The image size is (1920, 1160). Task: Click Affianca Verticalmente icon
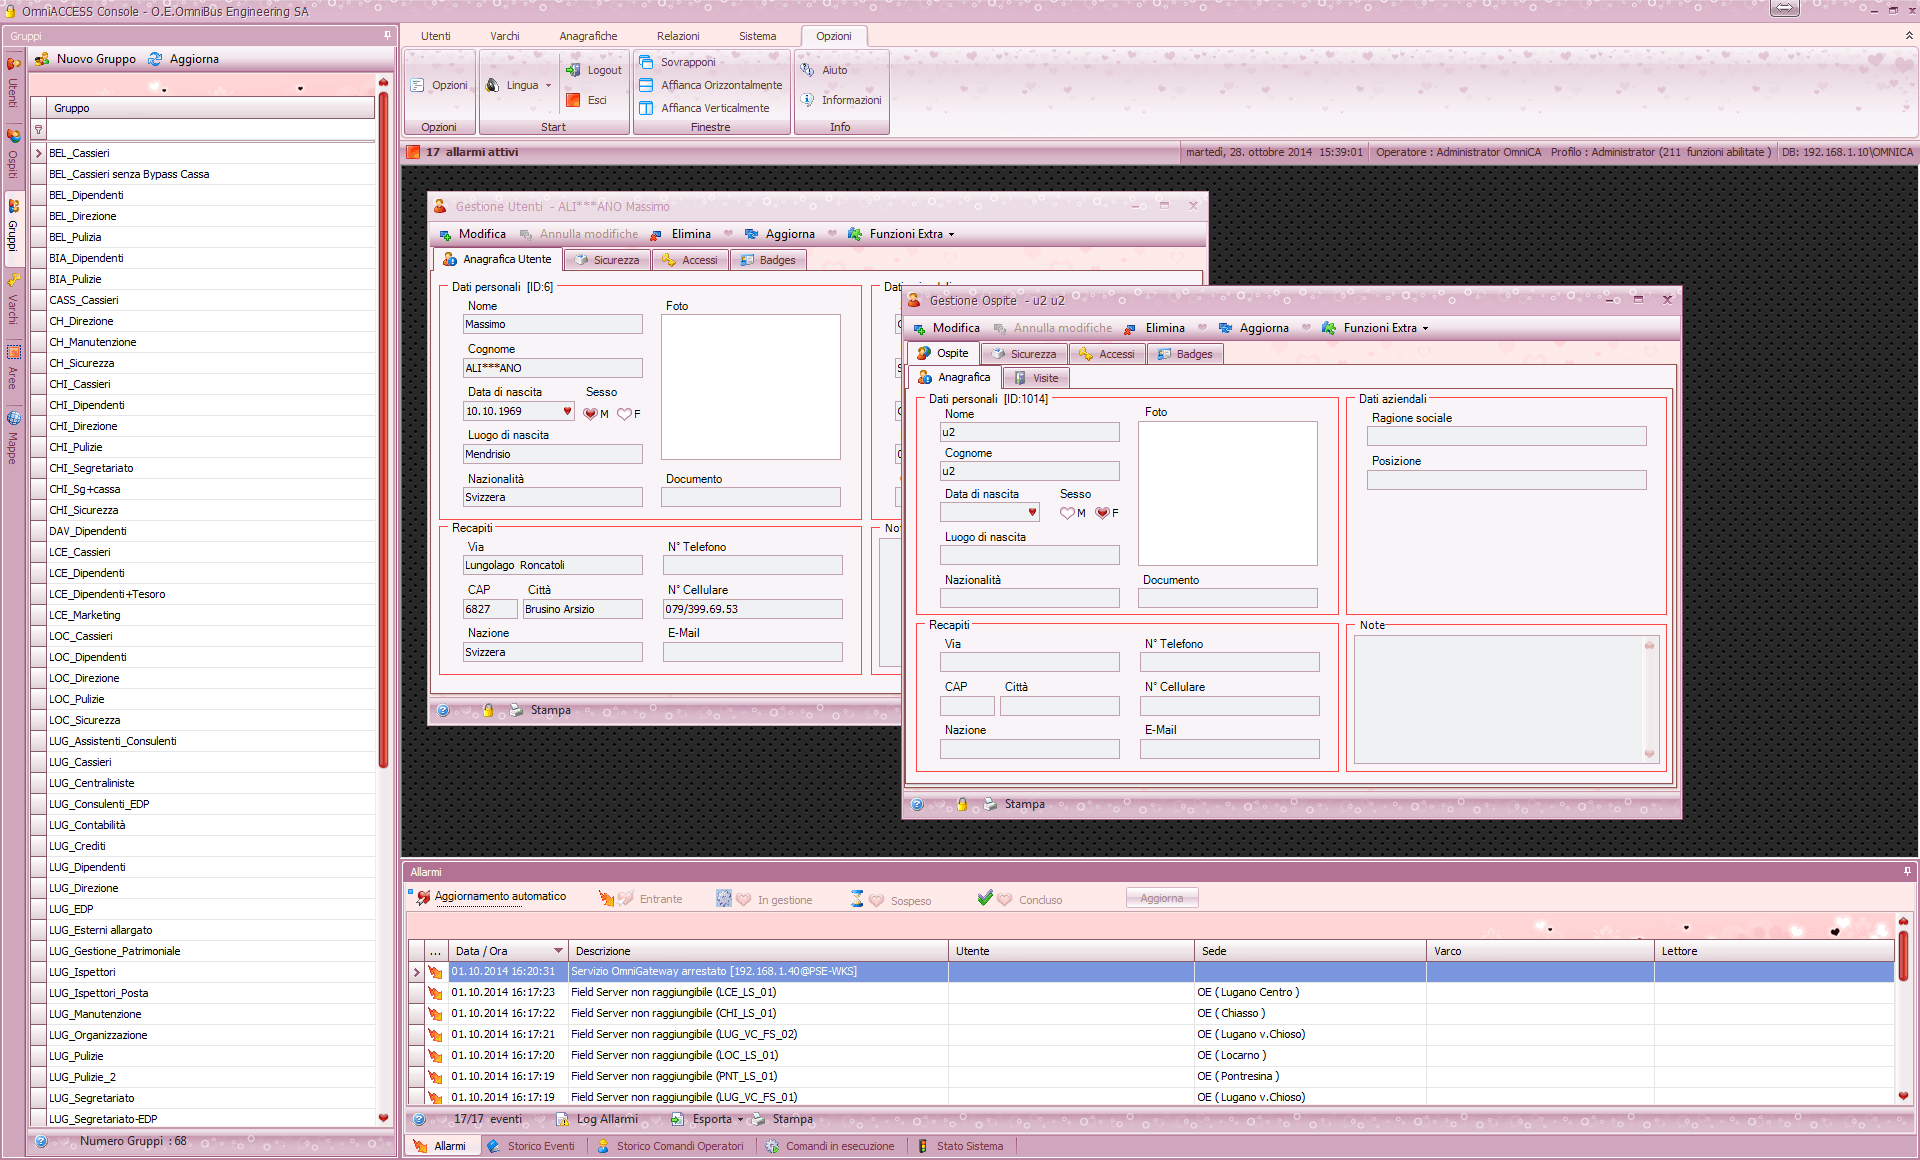click(646, 108)
